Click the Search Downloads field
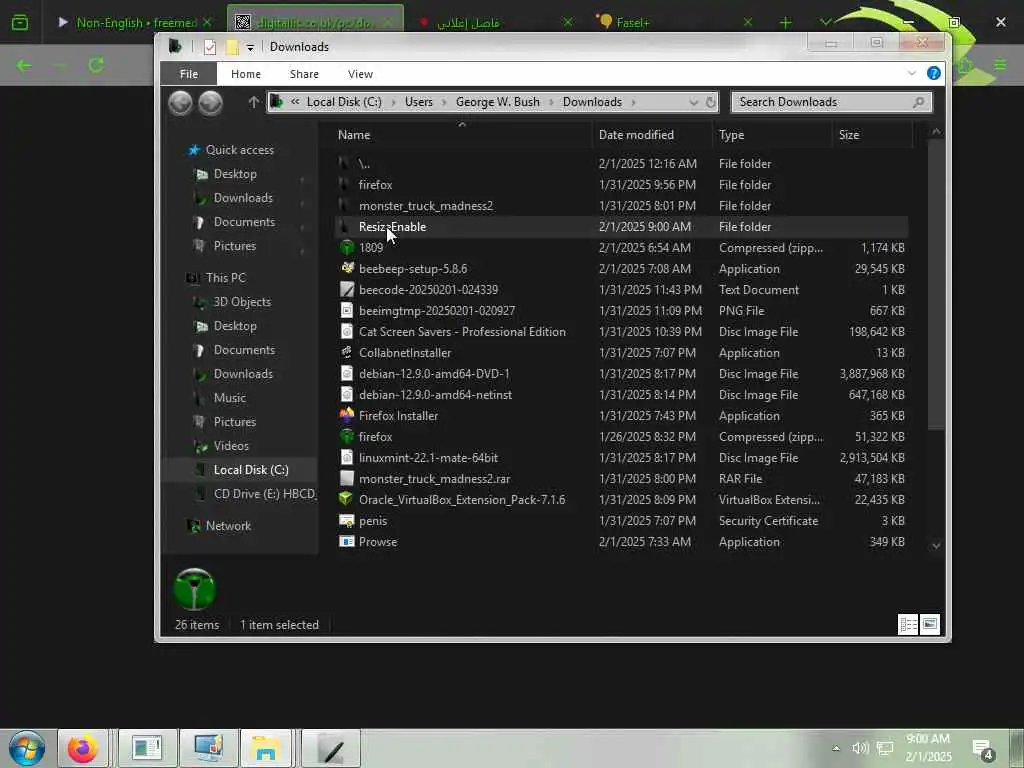 831,102
